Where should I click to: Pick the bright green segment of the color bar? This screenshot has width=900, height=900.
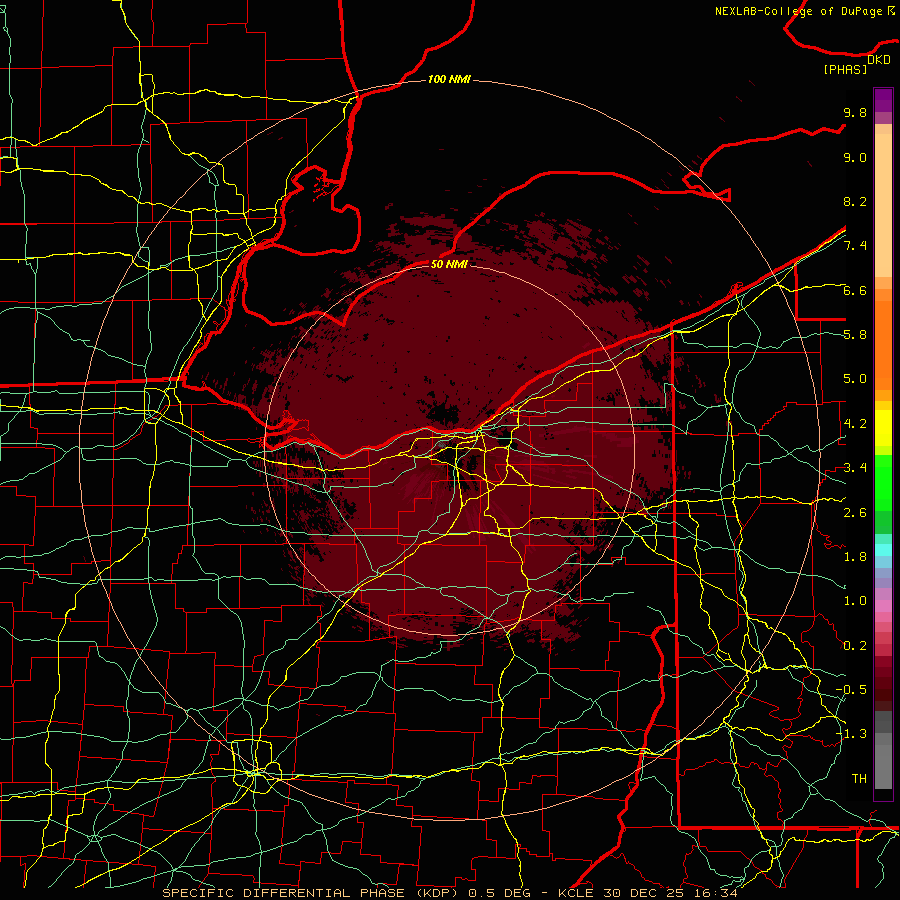coord(883,482)
